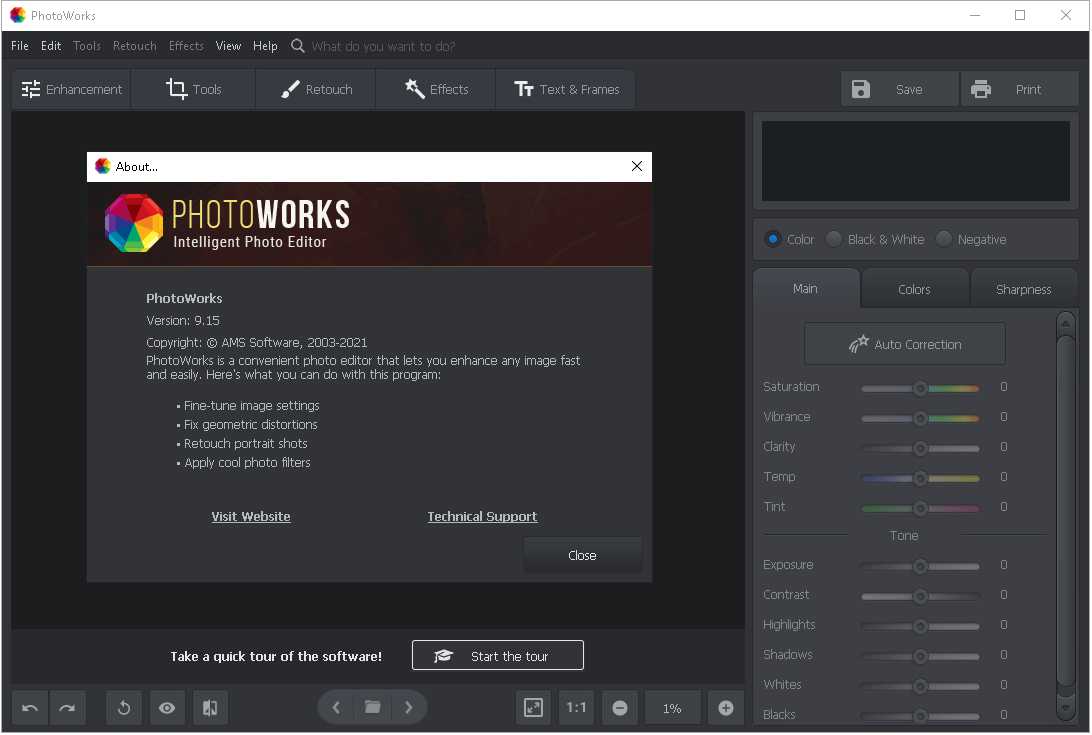Select the Negative radio button

(x=944, y=239)
